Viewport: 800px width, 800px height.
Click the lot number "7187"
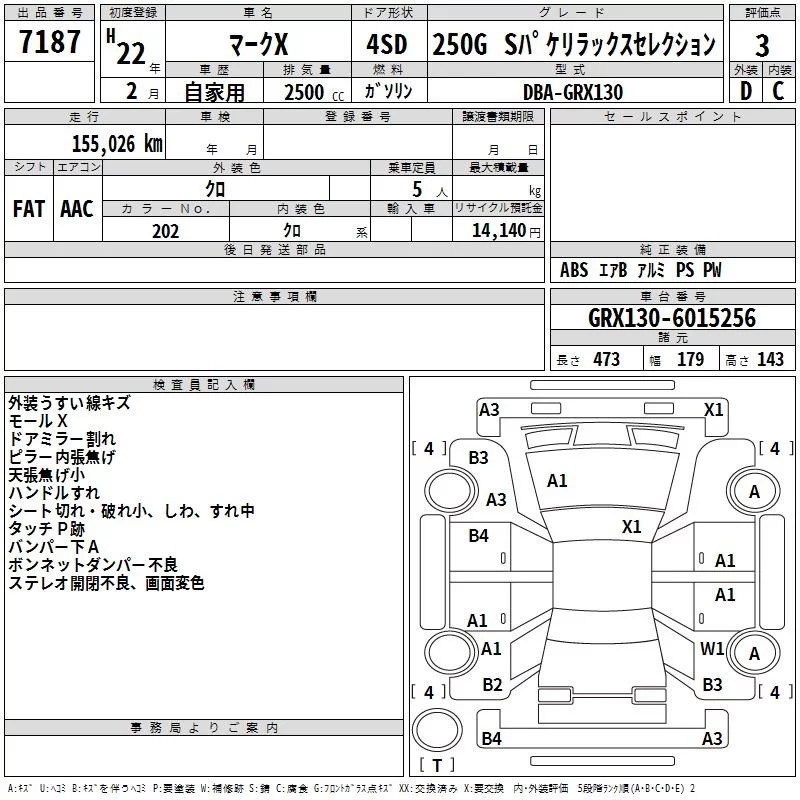[x=49, y=42]
